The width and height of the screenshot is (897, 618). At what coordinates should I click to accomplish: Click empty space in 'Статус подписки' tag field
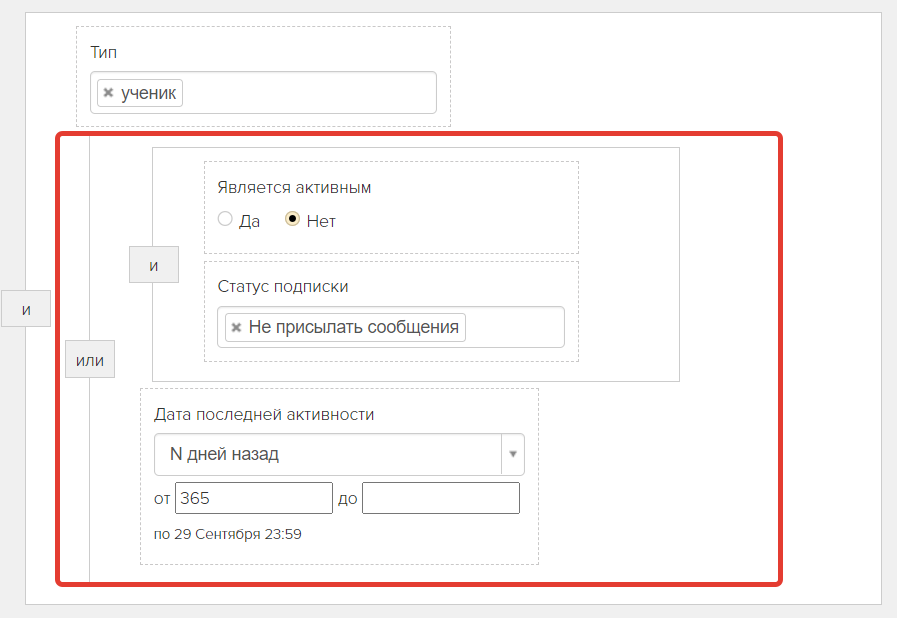514,327
